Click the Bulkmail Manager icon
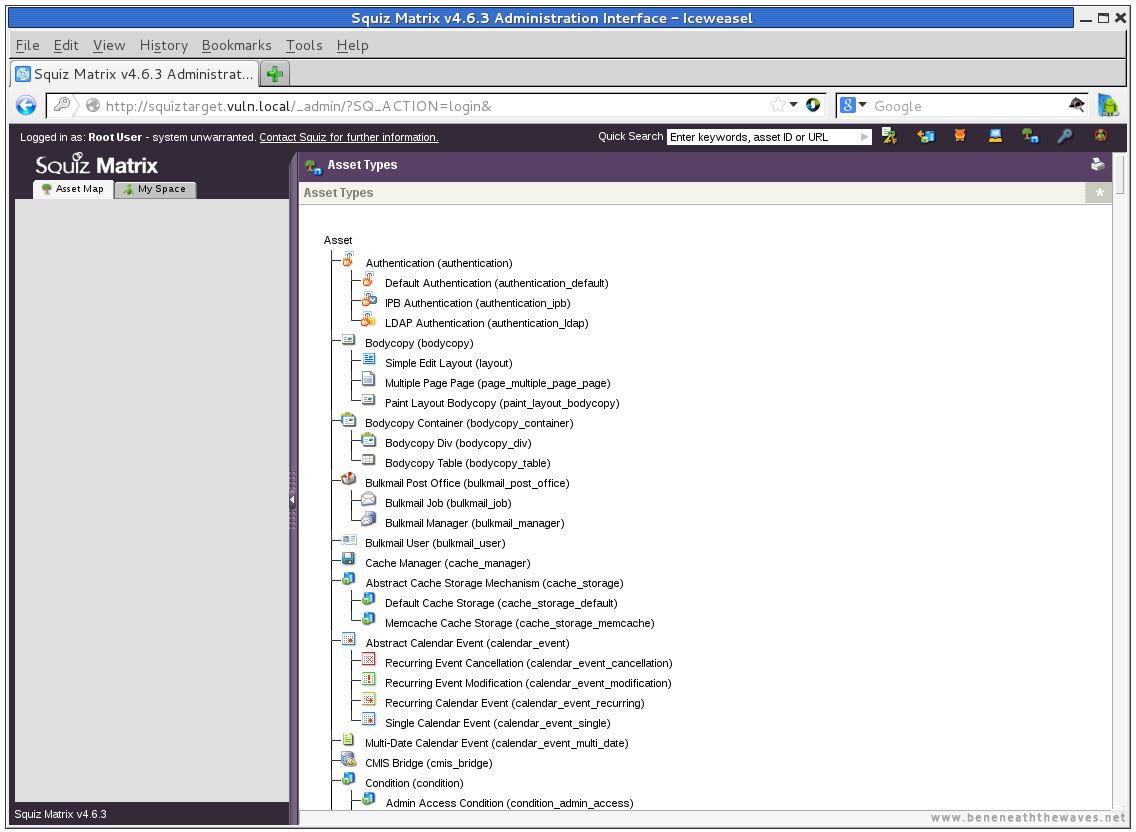 (x=369, y=519)
